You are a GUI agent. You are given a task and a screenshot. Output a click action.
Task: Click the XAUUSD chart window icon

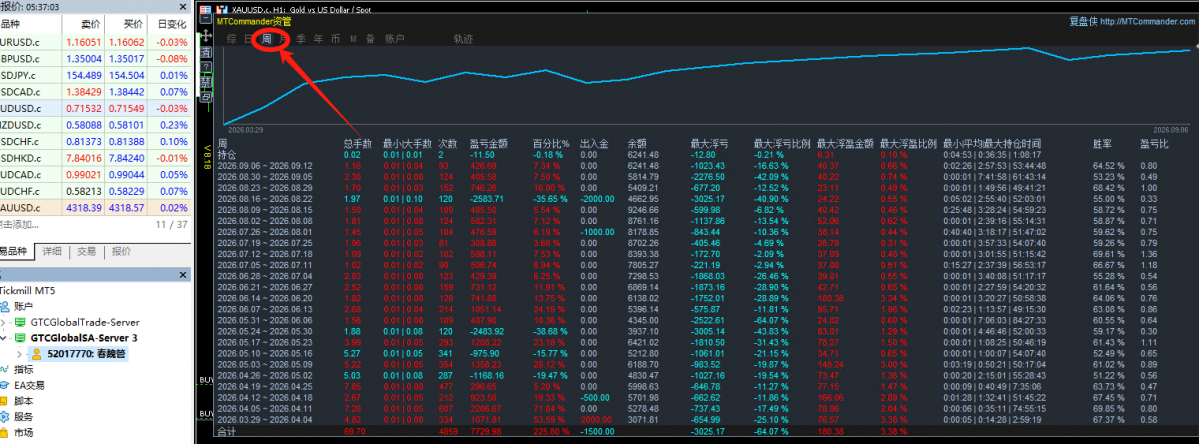tap(222, 9)
